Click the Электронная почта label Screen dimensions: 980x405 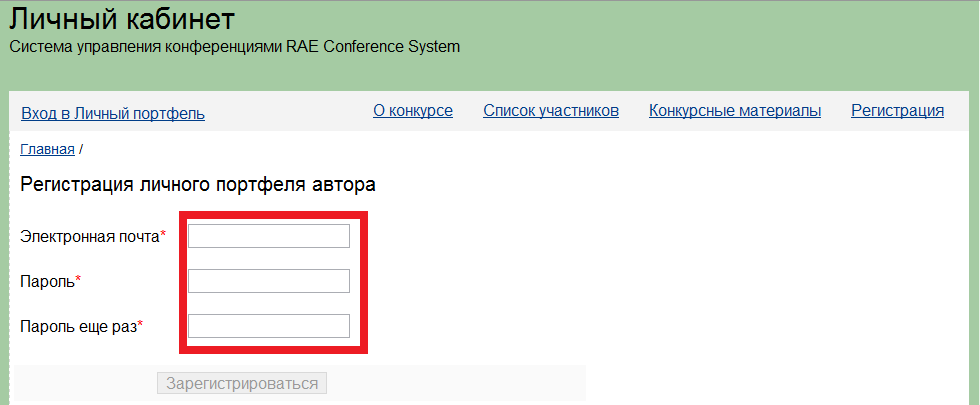point(93,236)
